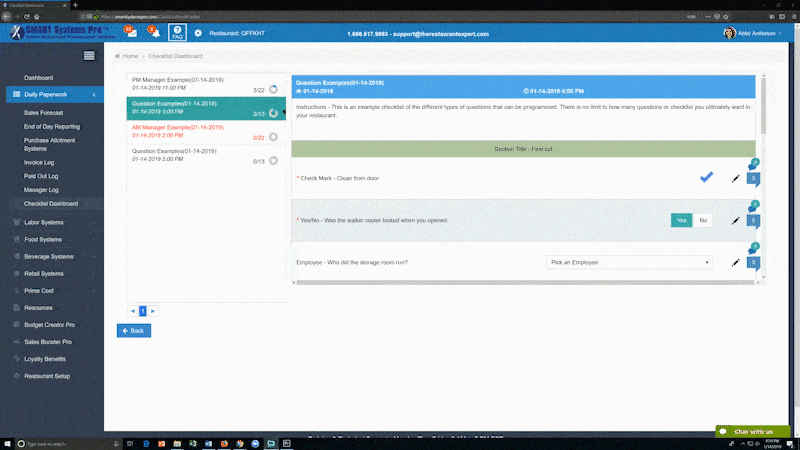The height and width of the screenshot is (450, 800).
Task: Open End of Day Reporting
Action: pyautogui.click(x=52, y=127)
